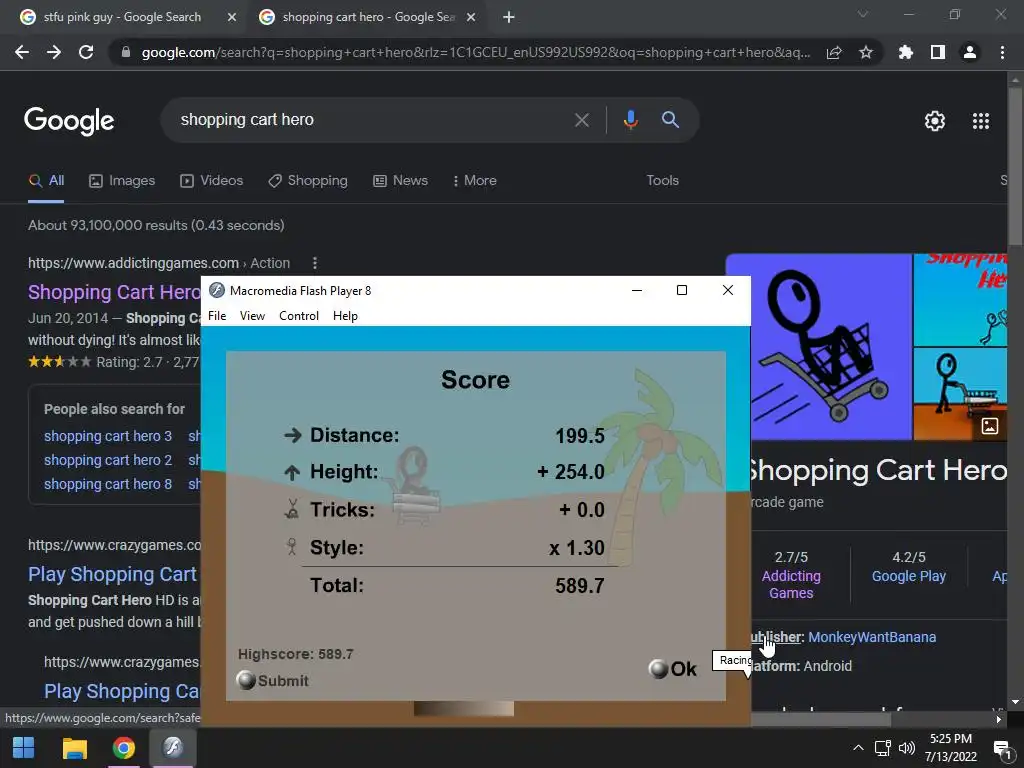
Task: Click the total score value 589.7
Action: (x=579, y=586)
